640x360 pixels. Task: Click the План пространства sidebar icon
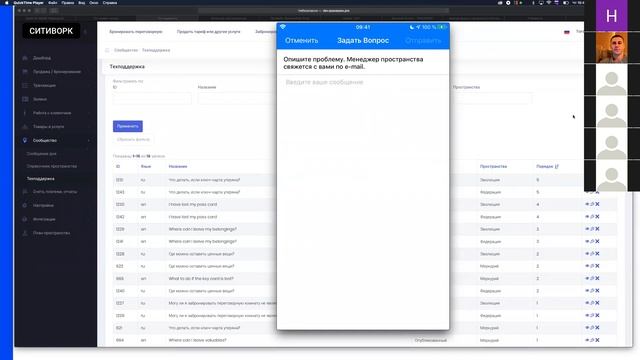coord(25,233)
